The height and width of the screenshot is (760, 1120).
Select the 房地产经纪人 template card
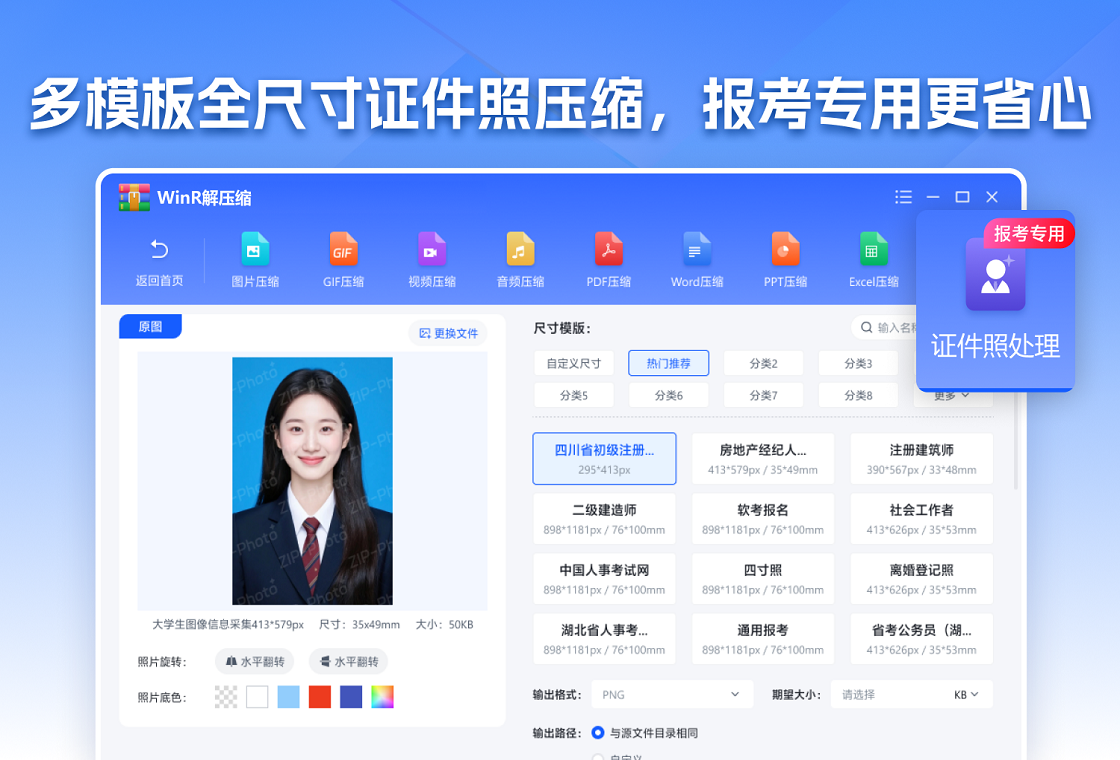point(763,459)
